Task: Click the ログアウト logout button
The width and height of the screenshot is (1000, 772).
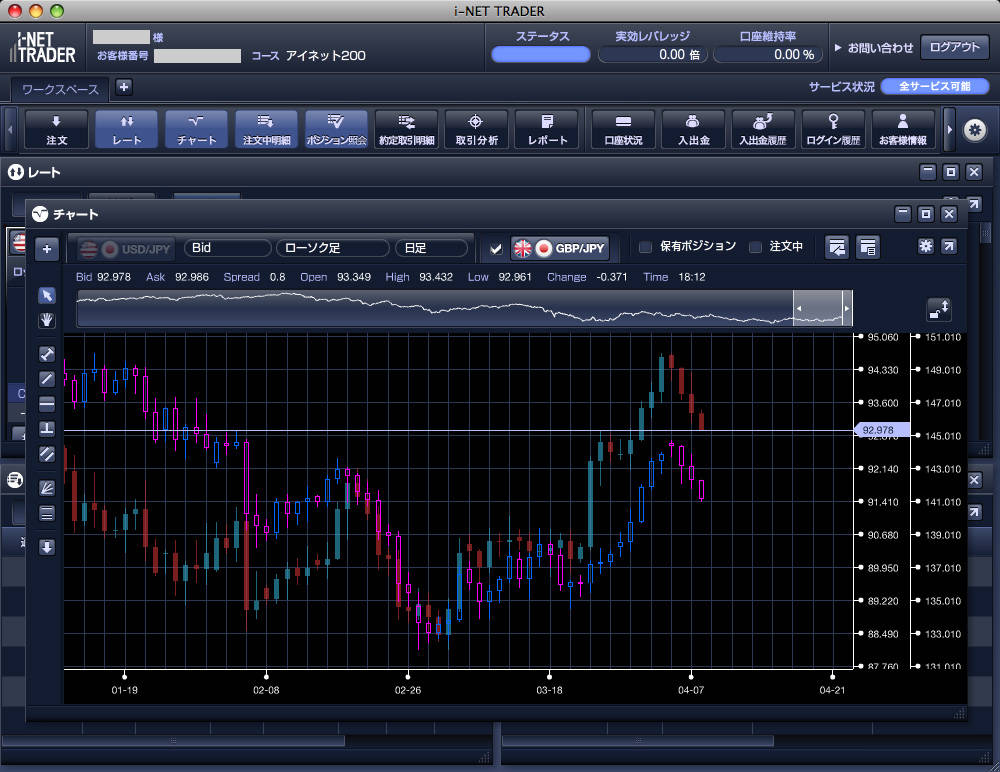Action: (x=954, y=47)
